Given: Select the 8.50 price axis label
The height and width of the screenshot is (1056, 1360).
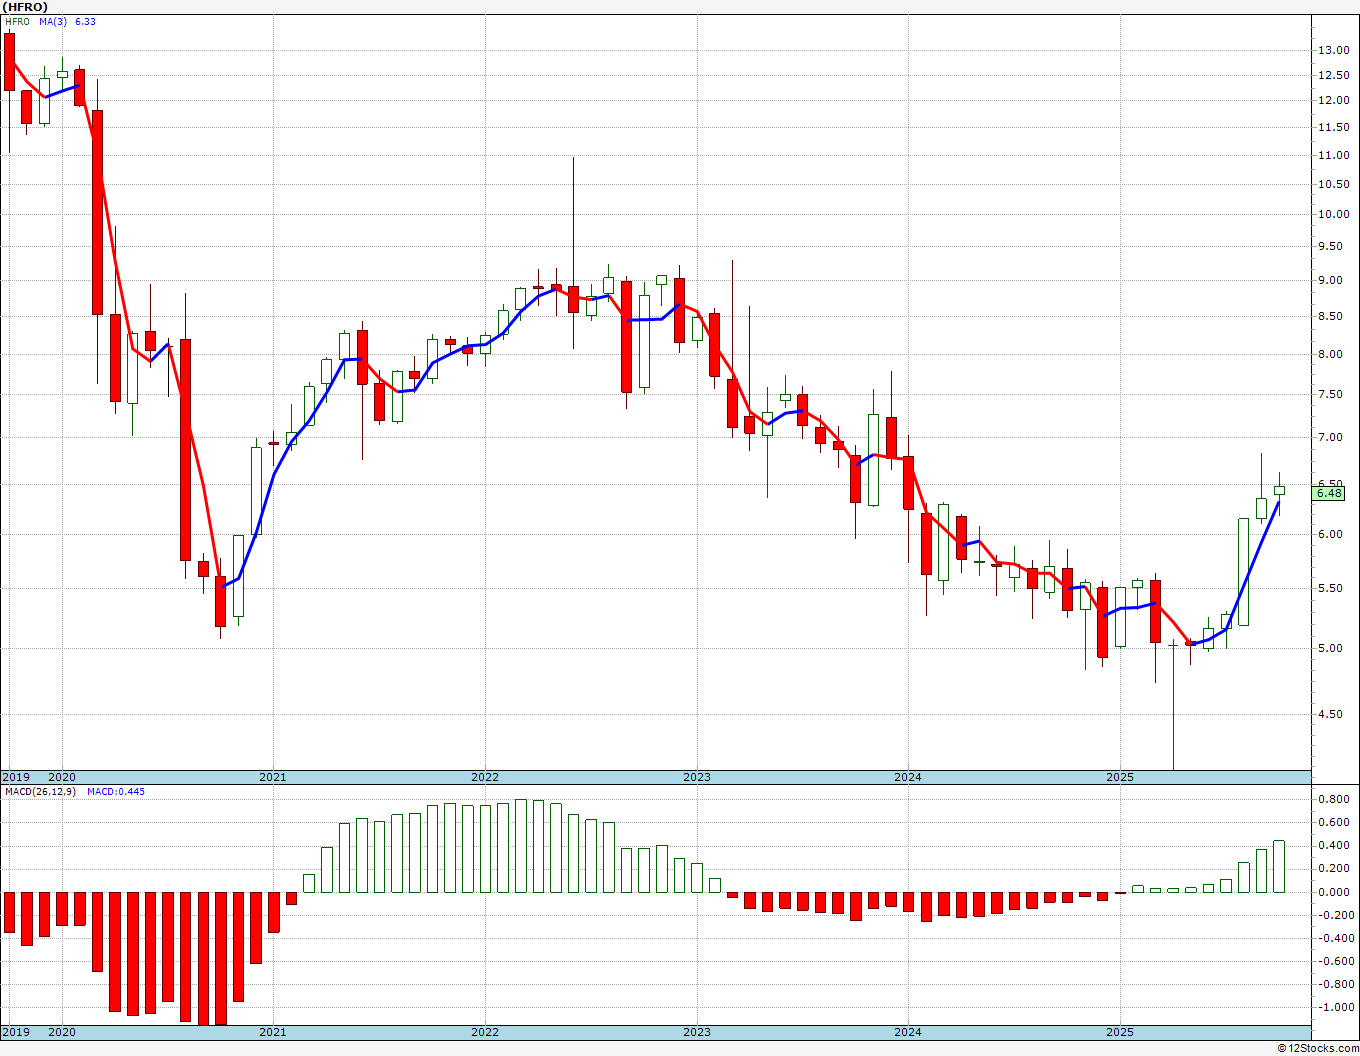Looking at the screenshot, I should (1331, 316).
